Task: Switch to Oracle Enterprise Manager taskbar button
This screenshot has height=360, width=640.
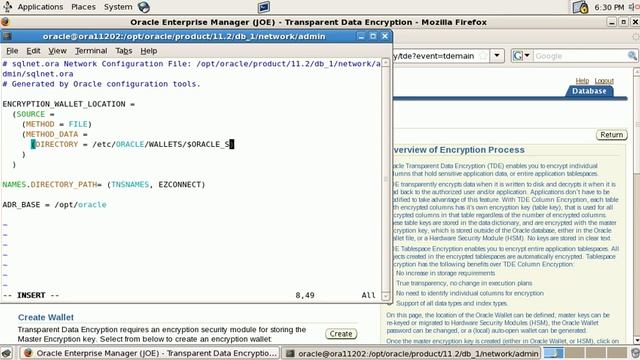Action: point(149,353)
